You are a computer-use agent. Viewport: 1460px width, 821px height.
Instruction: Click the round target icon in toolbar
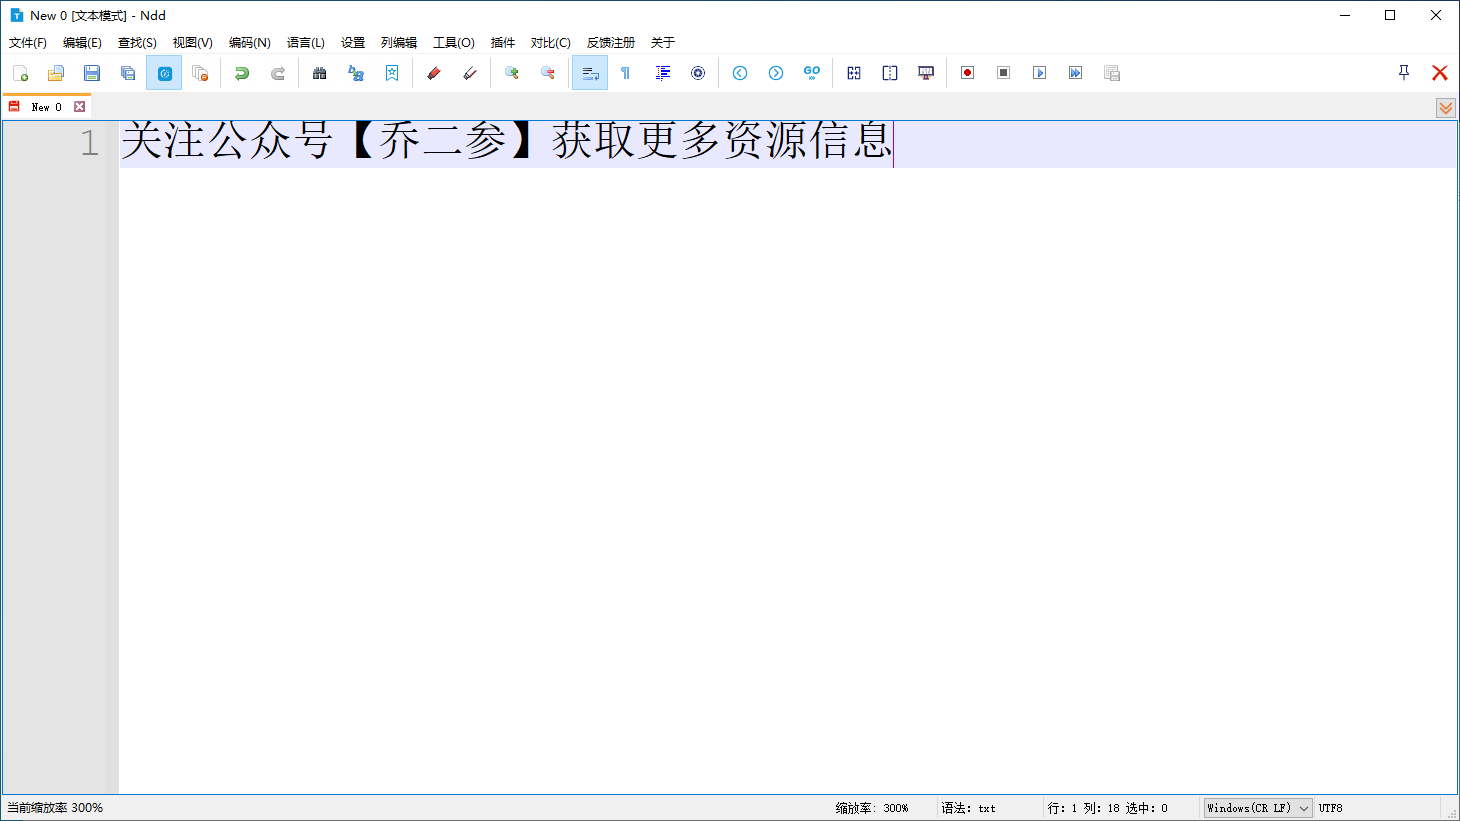point(698,73)
